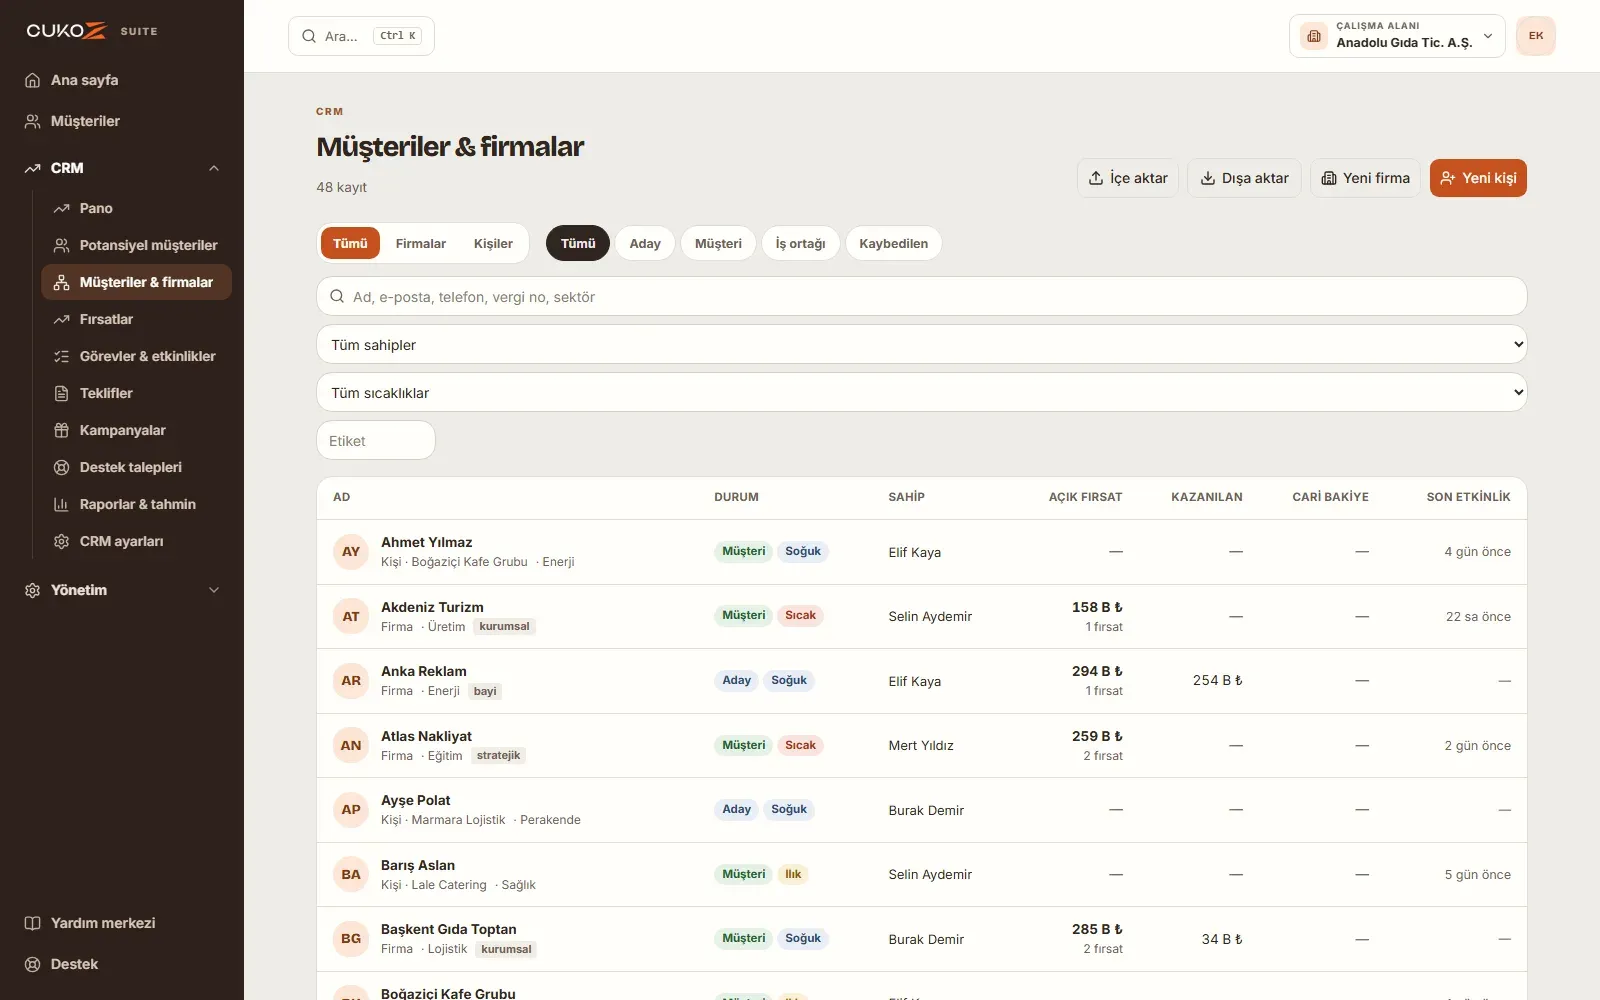
Task: Open the Tüm sahipler dropdown
Action: coord(922,344)
